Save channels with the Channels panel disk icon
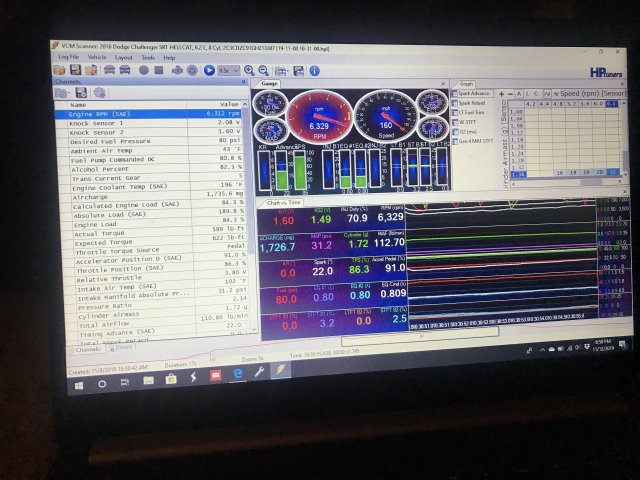Image resolution: width=640 pixels, height=480 pixels. point(81,93)
